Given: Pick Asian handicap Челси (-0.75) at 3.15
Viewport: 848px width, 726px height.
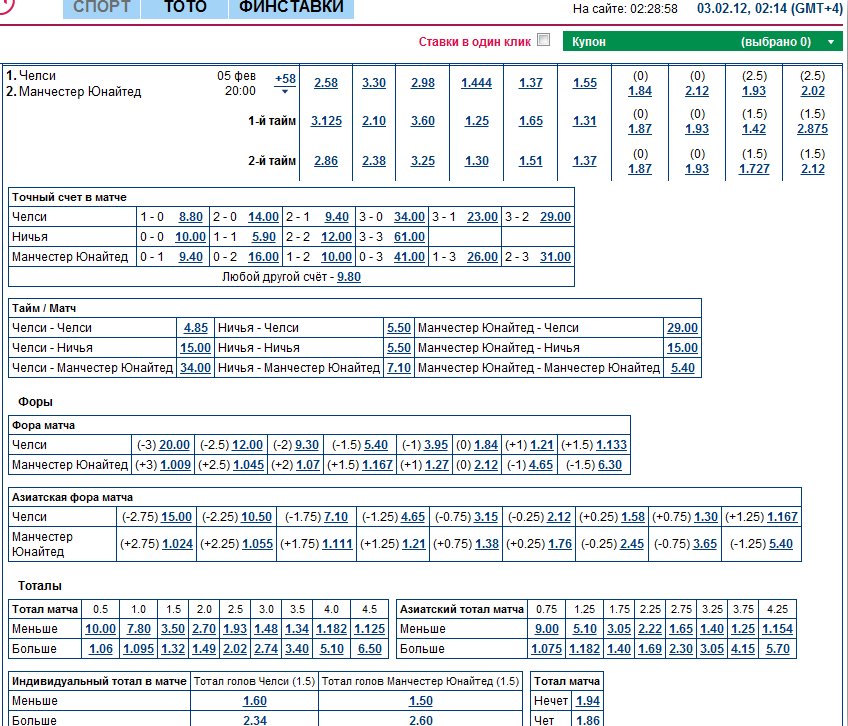Looking at the screenshot, I should 486,517.
